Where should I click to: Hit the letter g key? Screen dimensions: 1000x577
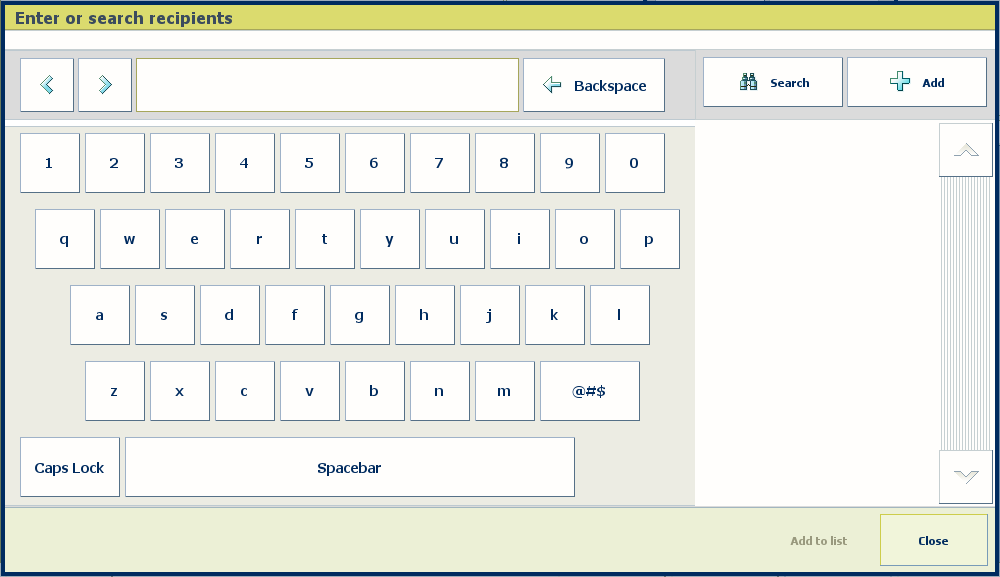coord(359,315)
